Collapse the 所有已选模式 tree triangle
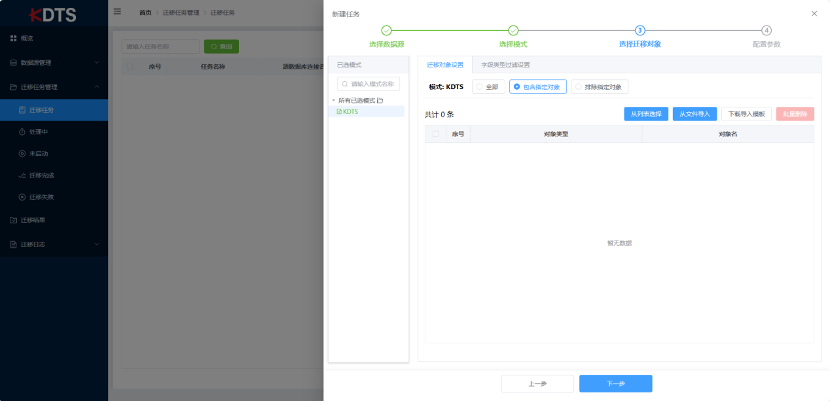This screenshot has height=402, width=830. point(333,100)
